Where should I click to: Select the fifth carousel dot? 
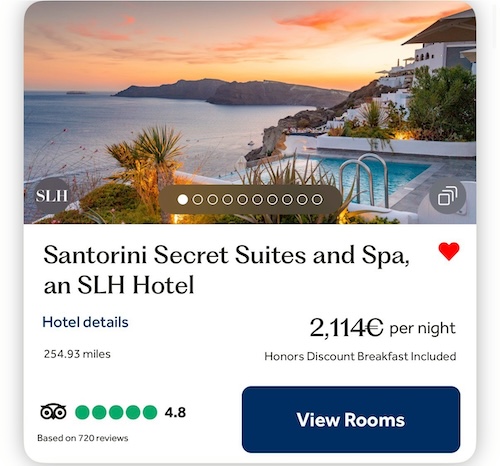tap(242, 200)
